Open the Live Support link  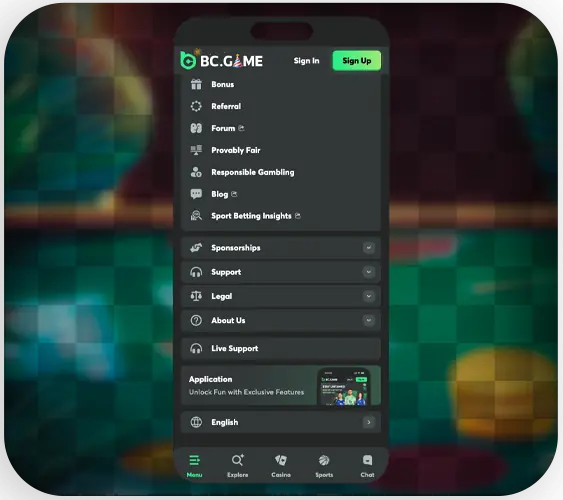[281, 349]
